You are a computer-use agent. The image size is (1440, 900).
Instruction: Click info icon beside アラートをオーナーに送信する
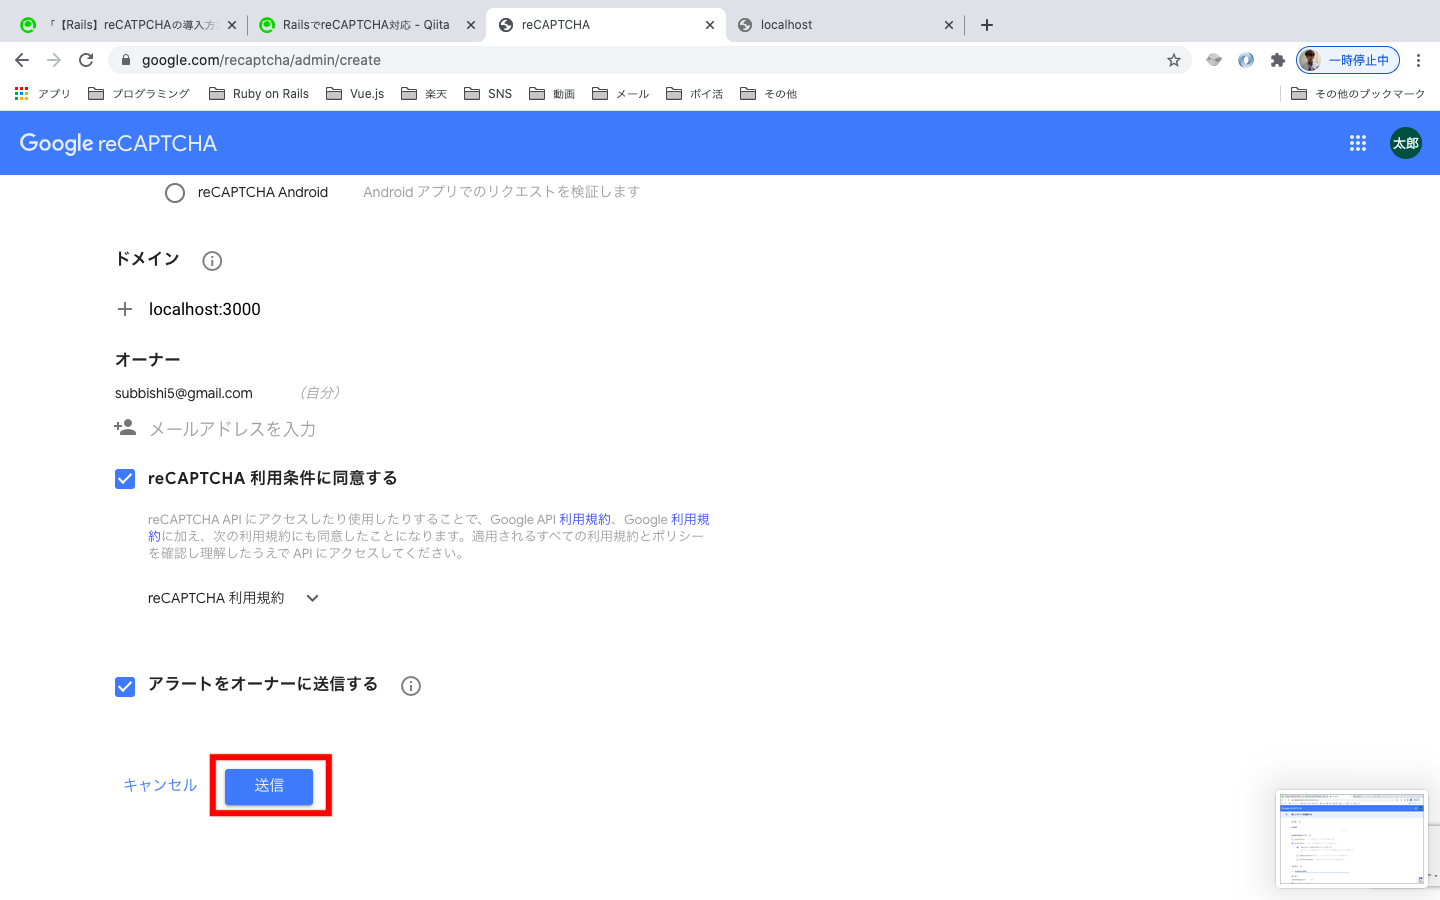coord(411,686)
